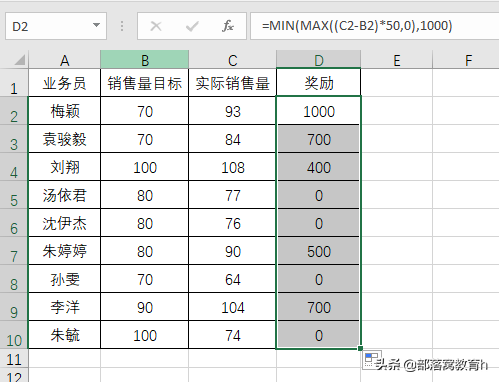Select row 7 header
The width and height of the screenshot is (499, 382).
[x=14, y=251]
